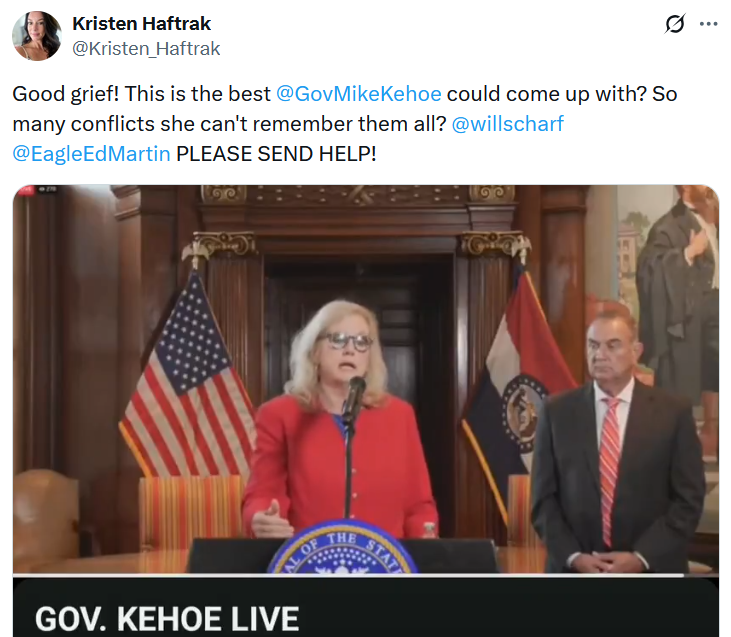Click the Missouri state seal on podium

(343, 547)
